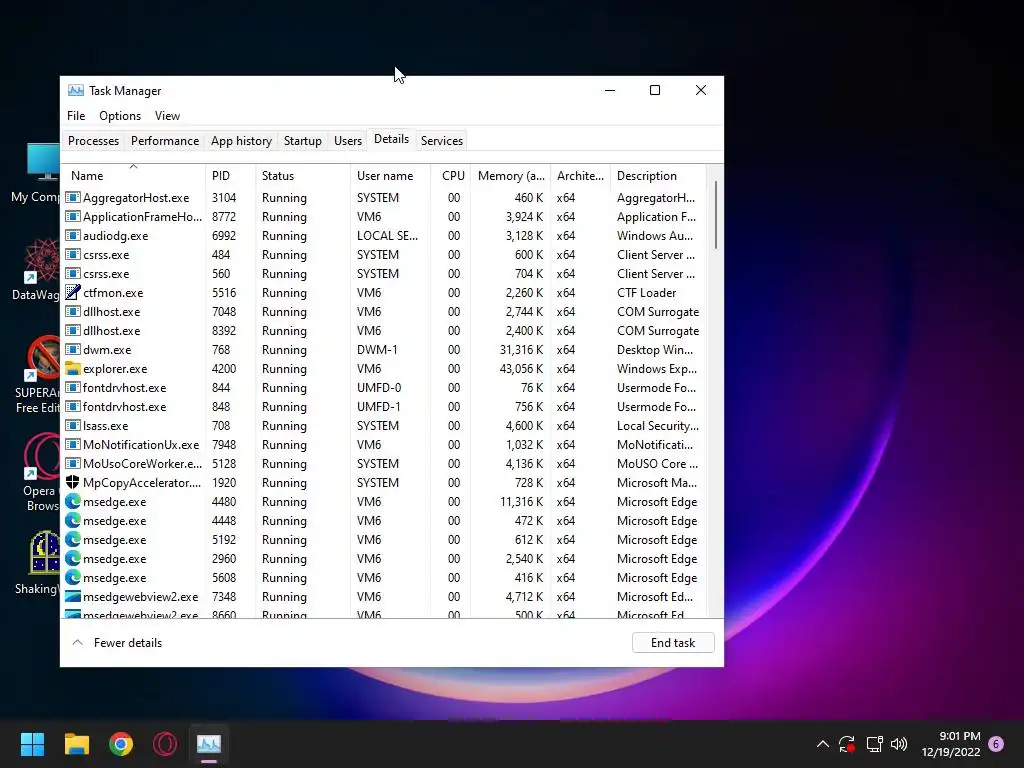Collapse Task Manager with Fewer details
The height and width of the screenshot is (768, 1024).
point(118,643)
